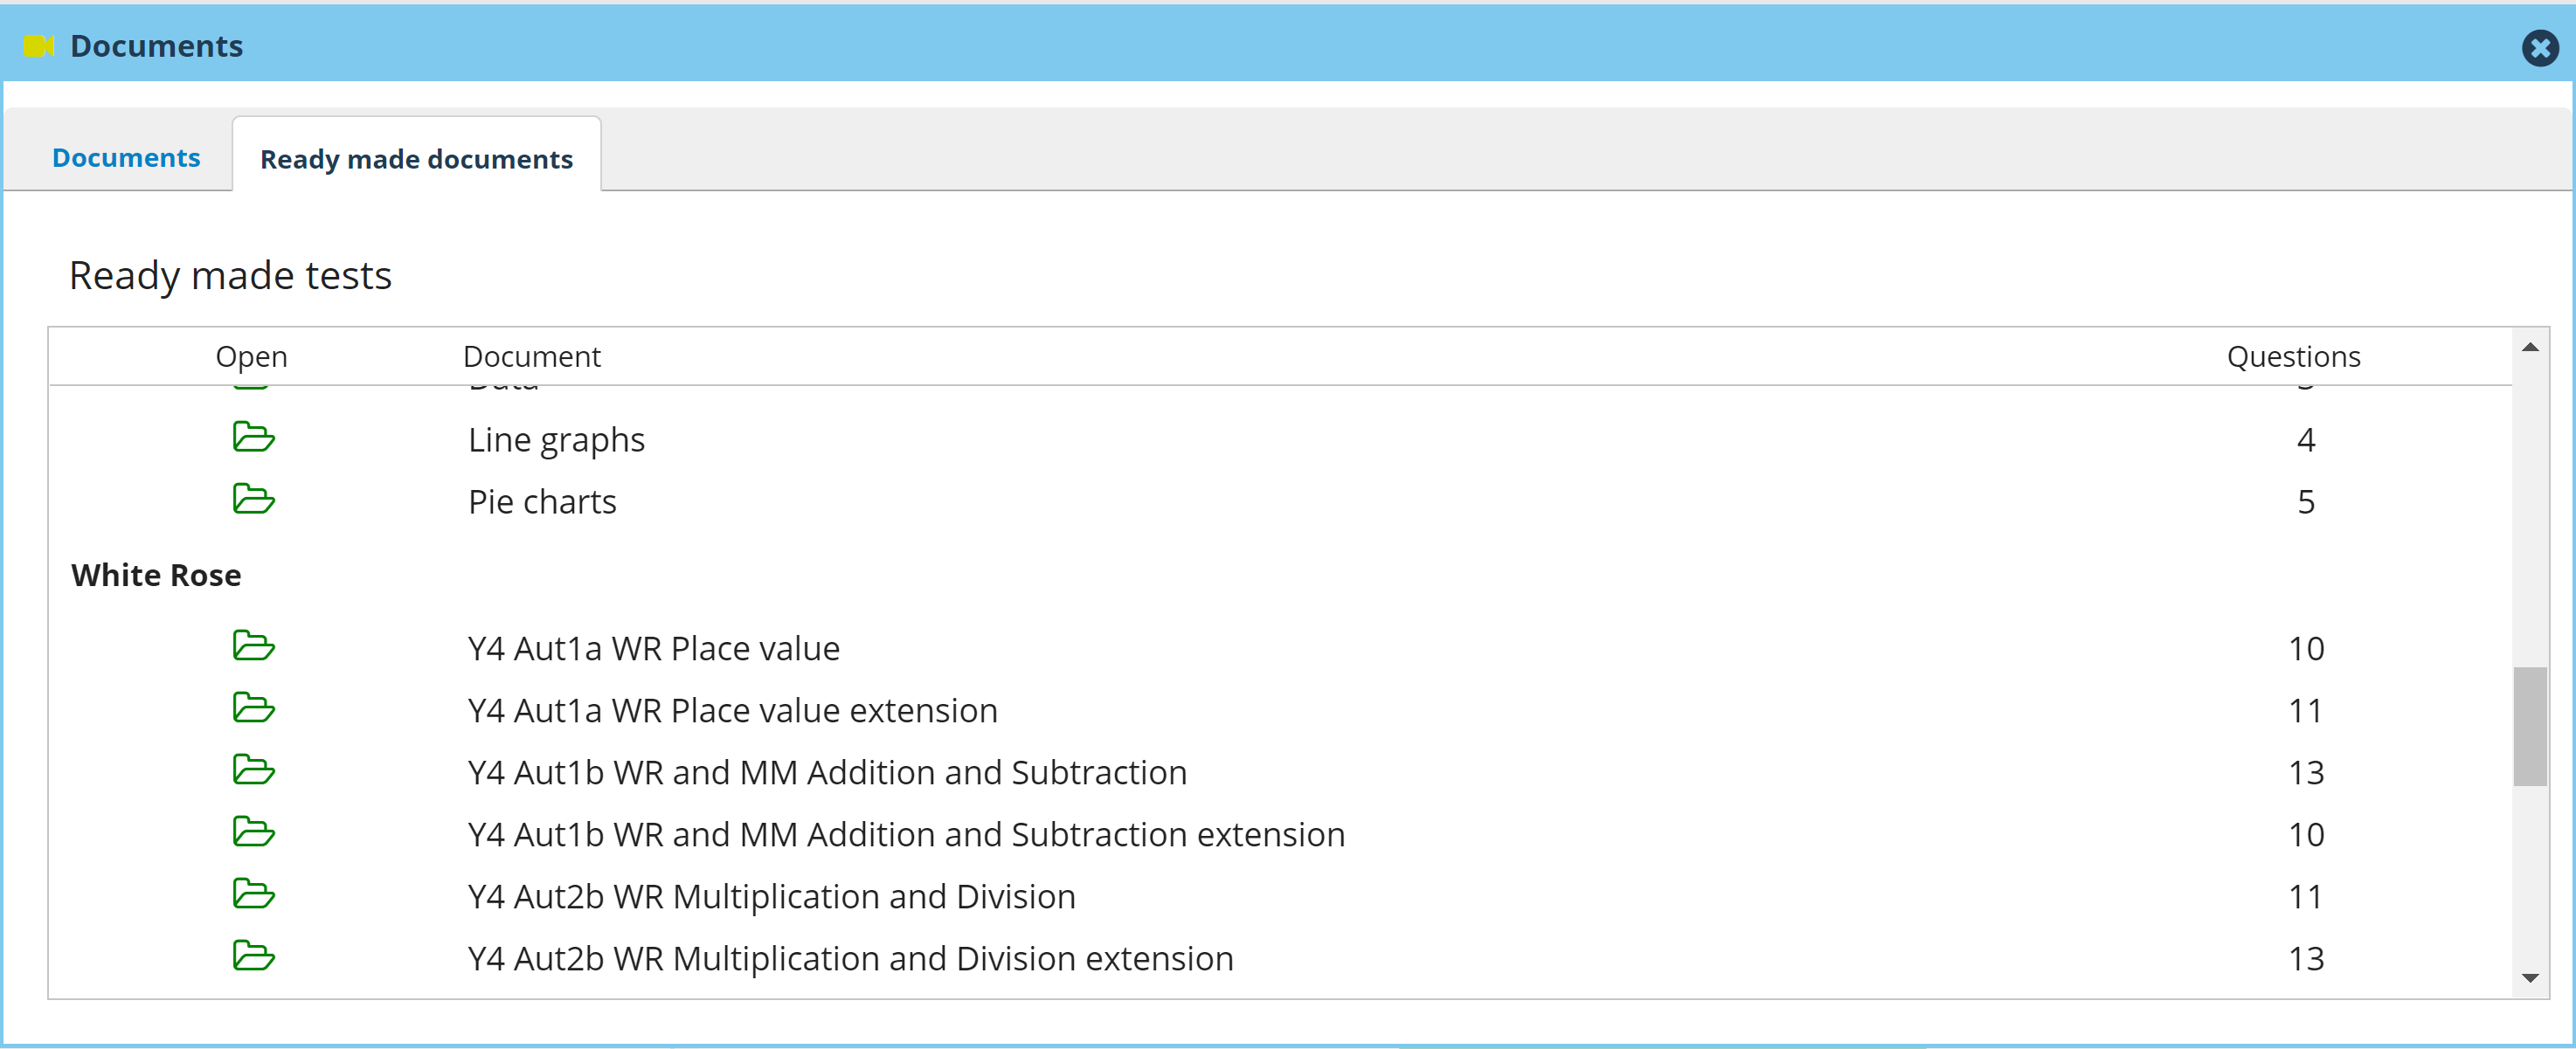
Task: Click the yellow Documents icon in title bar
Action: click(x=38, y=46)
